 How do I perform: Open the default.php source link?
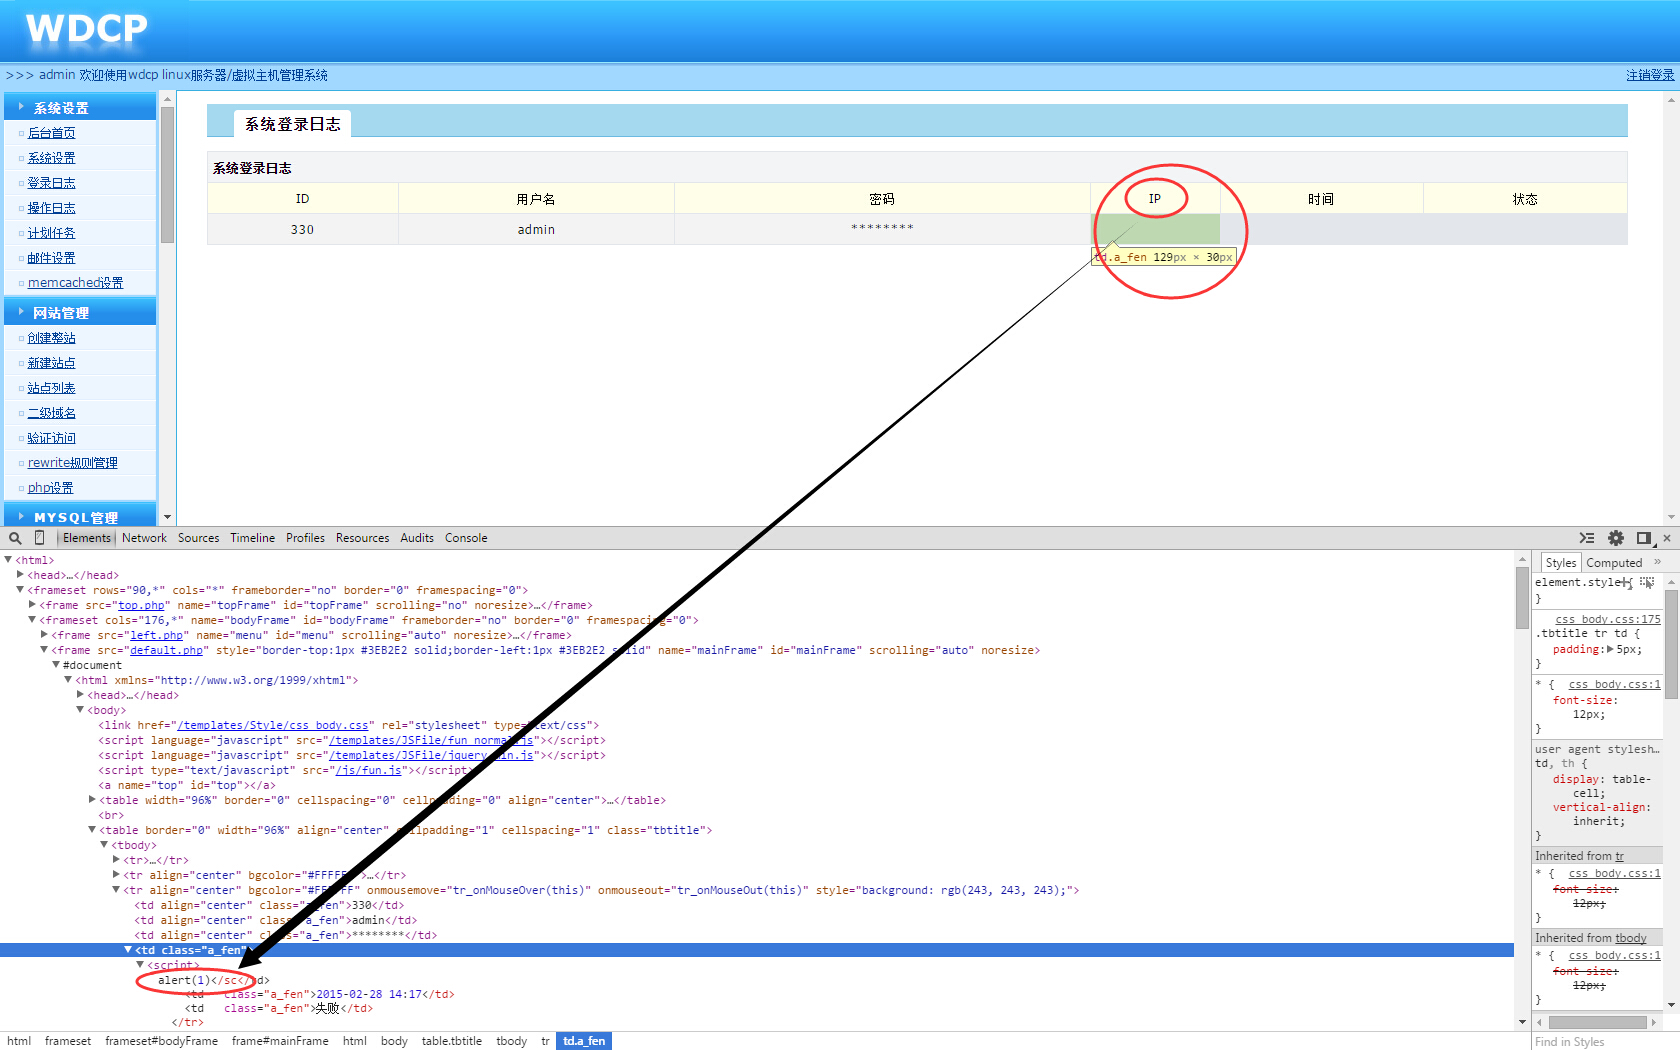click(166, 650)
